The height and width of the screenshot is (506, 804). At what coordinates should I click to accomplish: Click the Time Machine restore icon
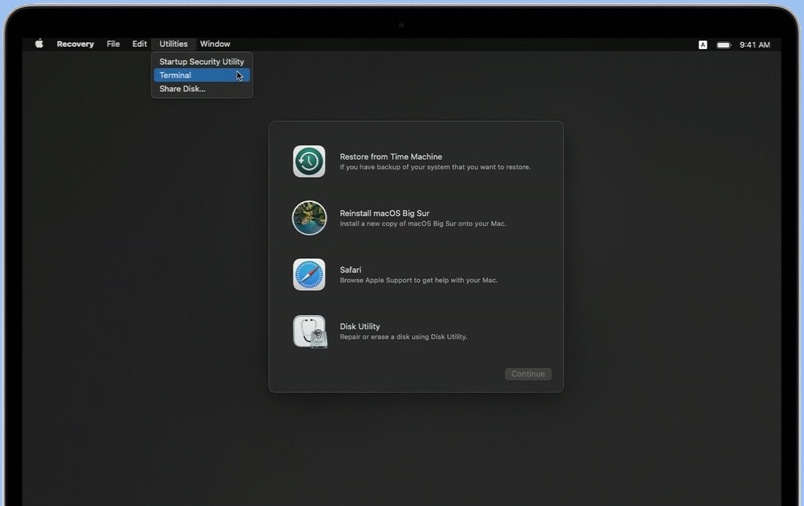(309, 161)
